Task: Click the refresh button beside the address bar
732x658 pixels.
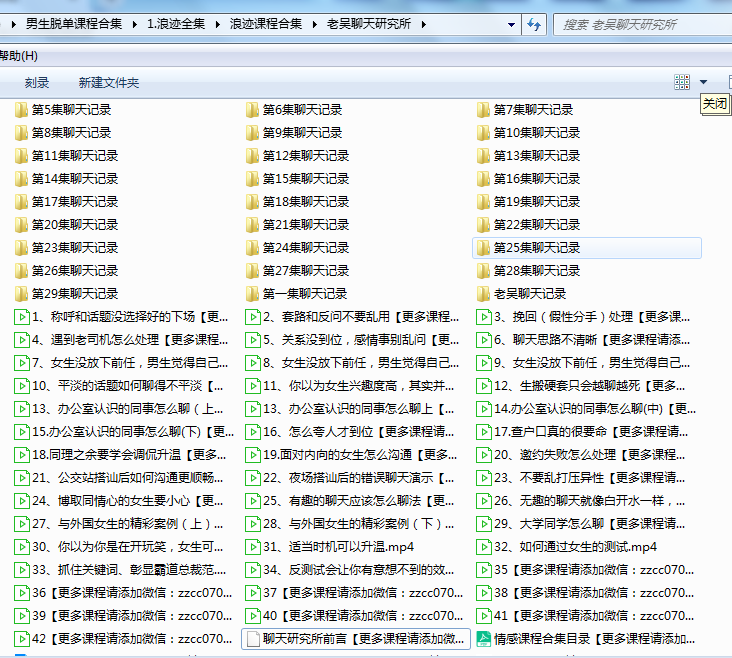Action: (x=534, y=24)
